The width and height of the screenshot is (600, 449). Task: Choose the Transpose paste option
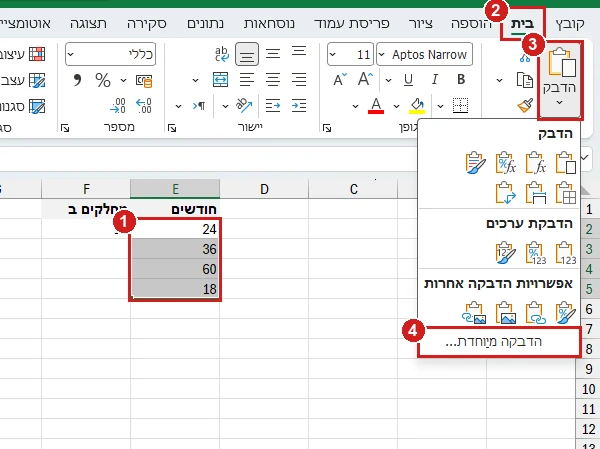[505, 193]
